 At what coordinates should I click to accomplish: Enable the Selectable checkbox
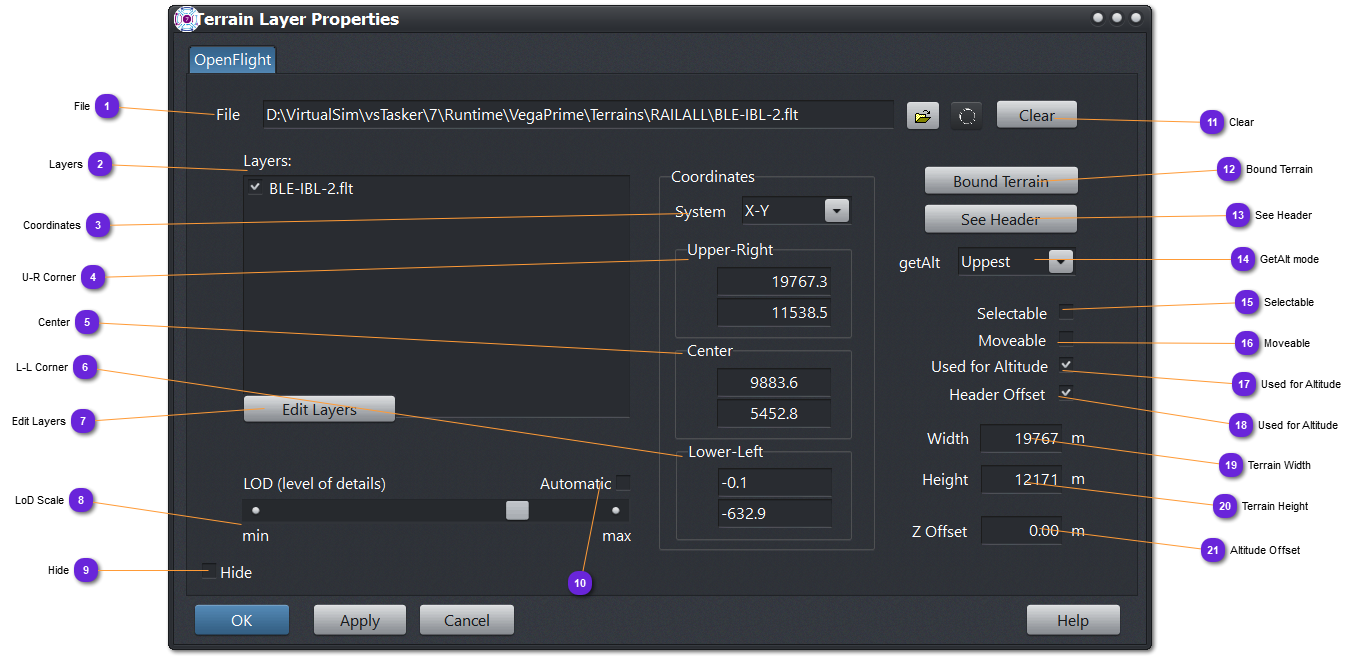click(1066, 312)
